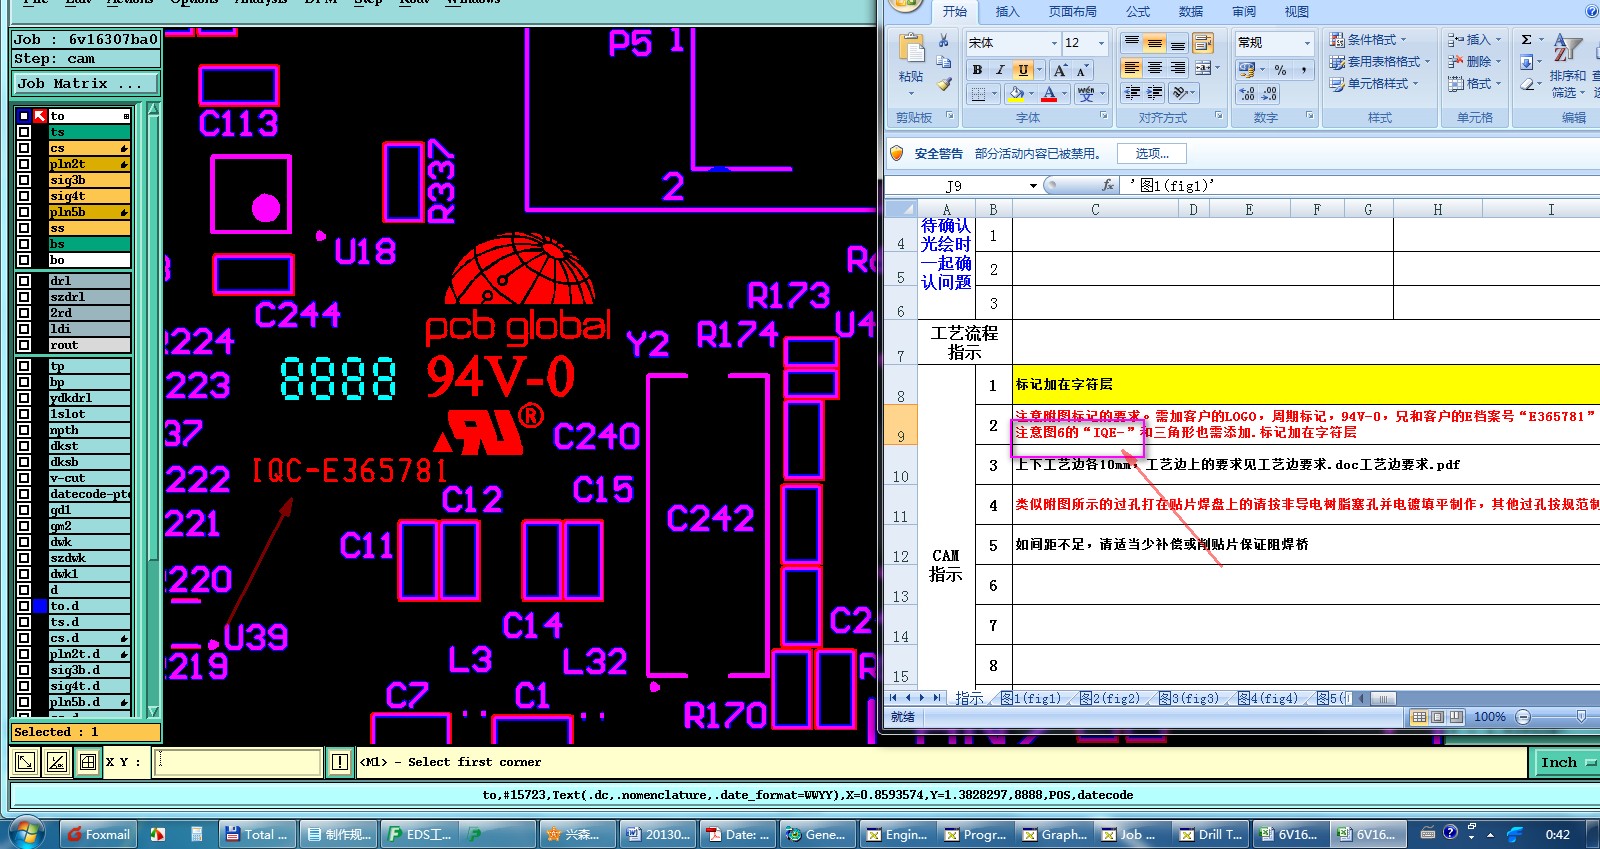Open the font name dropdown showing 宋体
Image resolution: width=1600 pixels, height=849 pixels.
click(1054, 43)
